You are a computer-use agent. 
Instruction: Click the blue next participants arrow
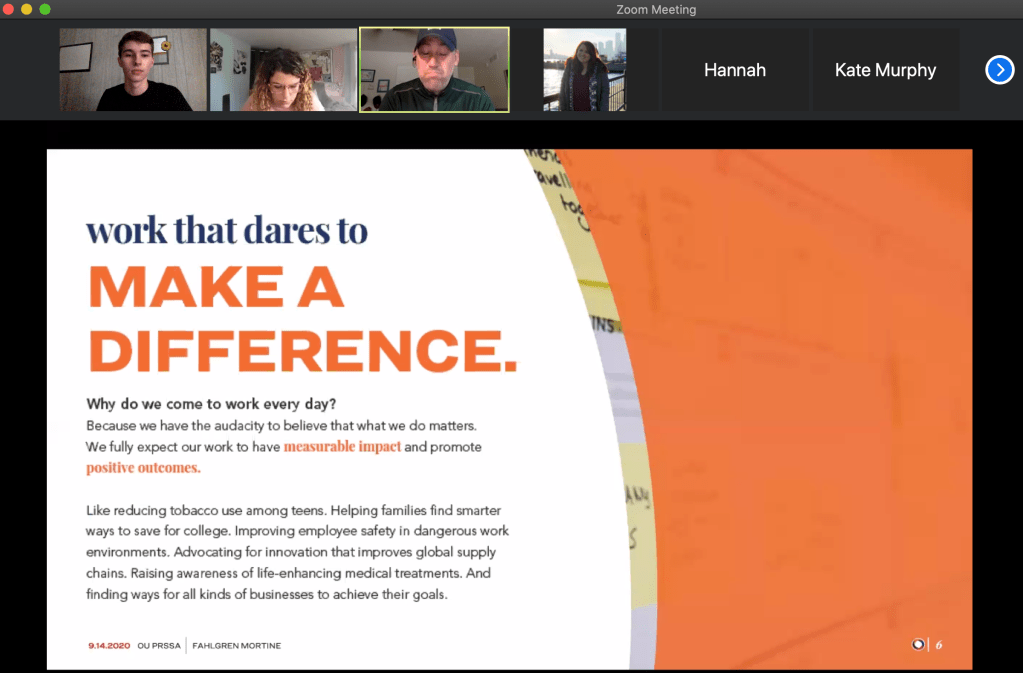[999, 70]
